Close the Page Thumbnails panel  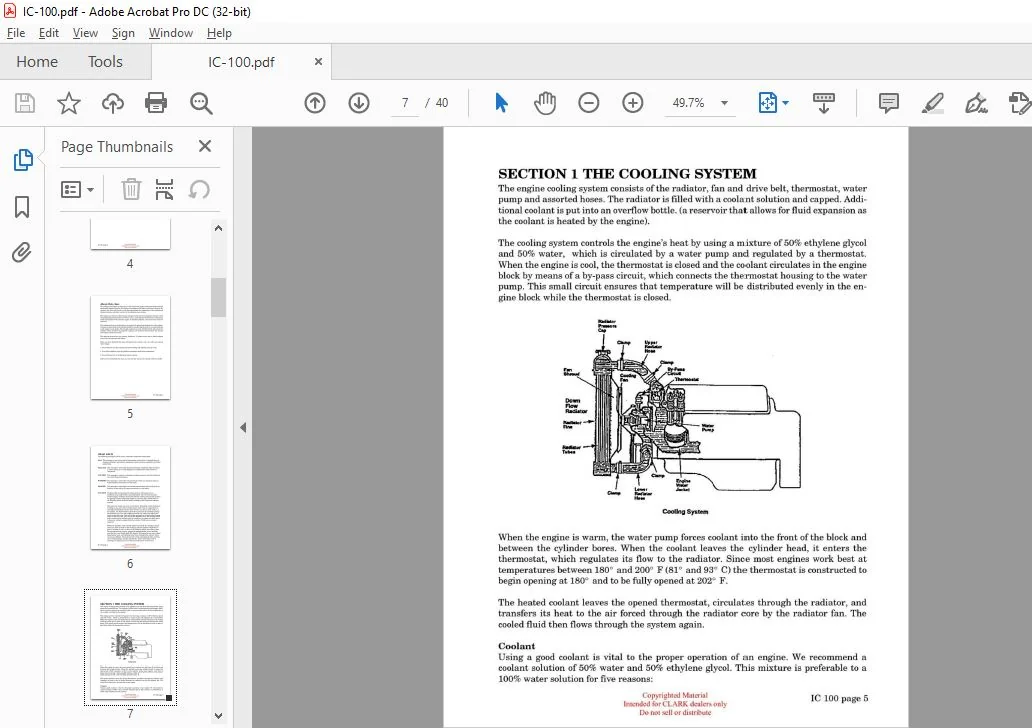coord(205,146)
